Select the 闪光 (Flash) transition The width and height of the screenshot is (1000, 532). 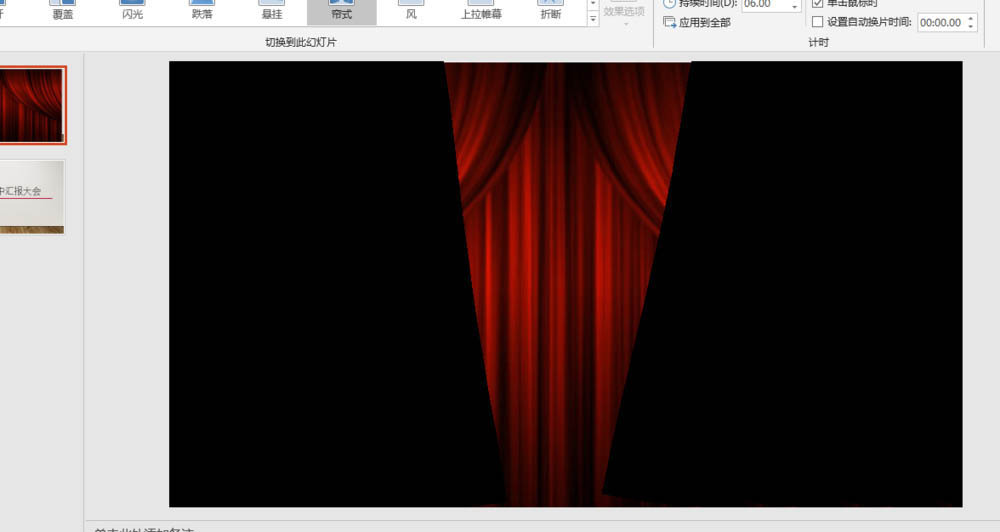coord(133,11)
